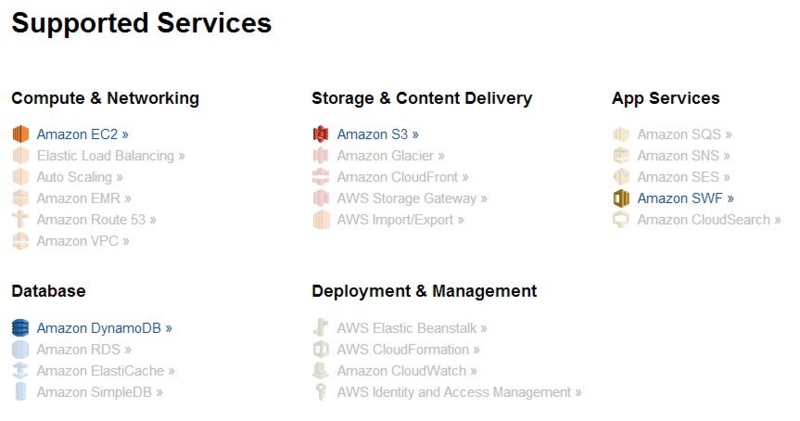
Task: Open the Amazon DynamoDB link
Action: (104, 328)
